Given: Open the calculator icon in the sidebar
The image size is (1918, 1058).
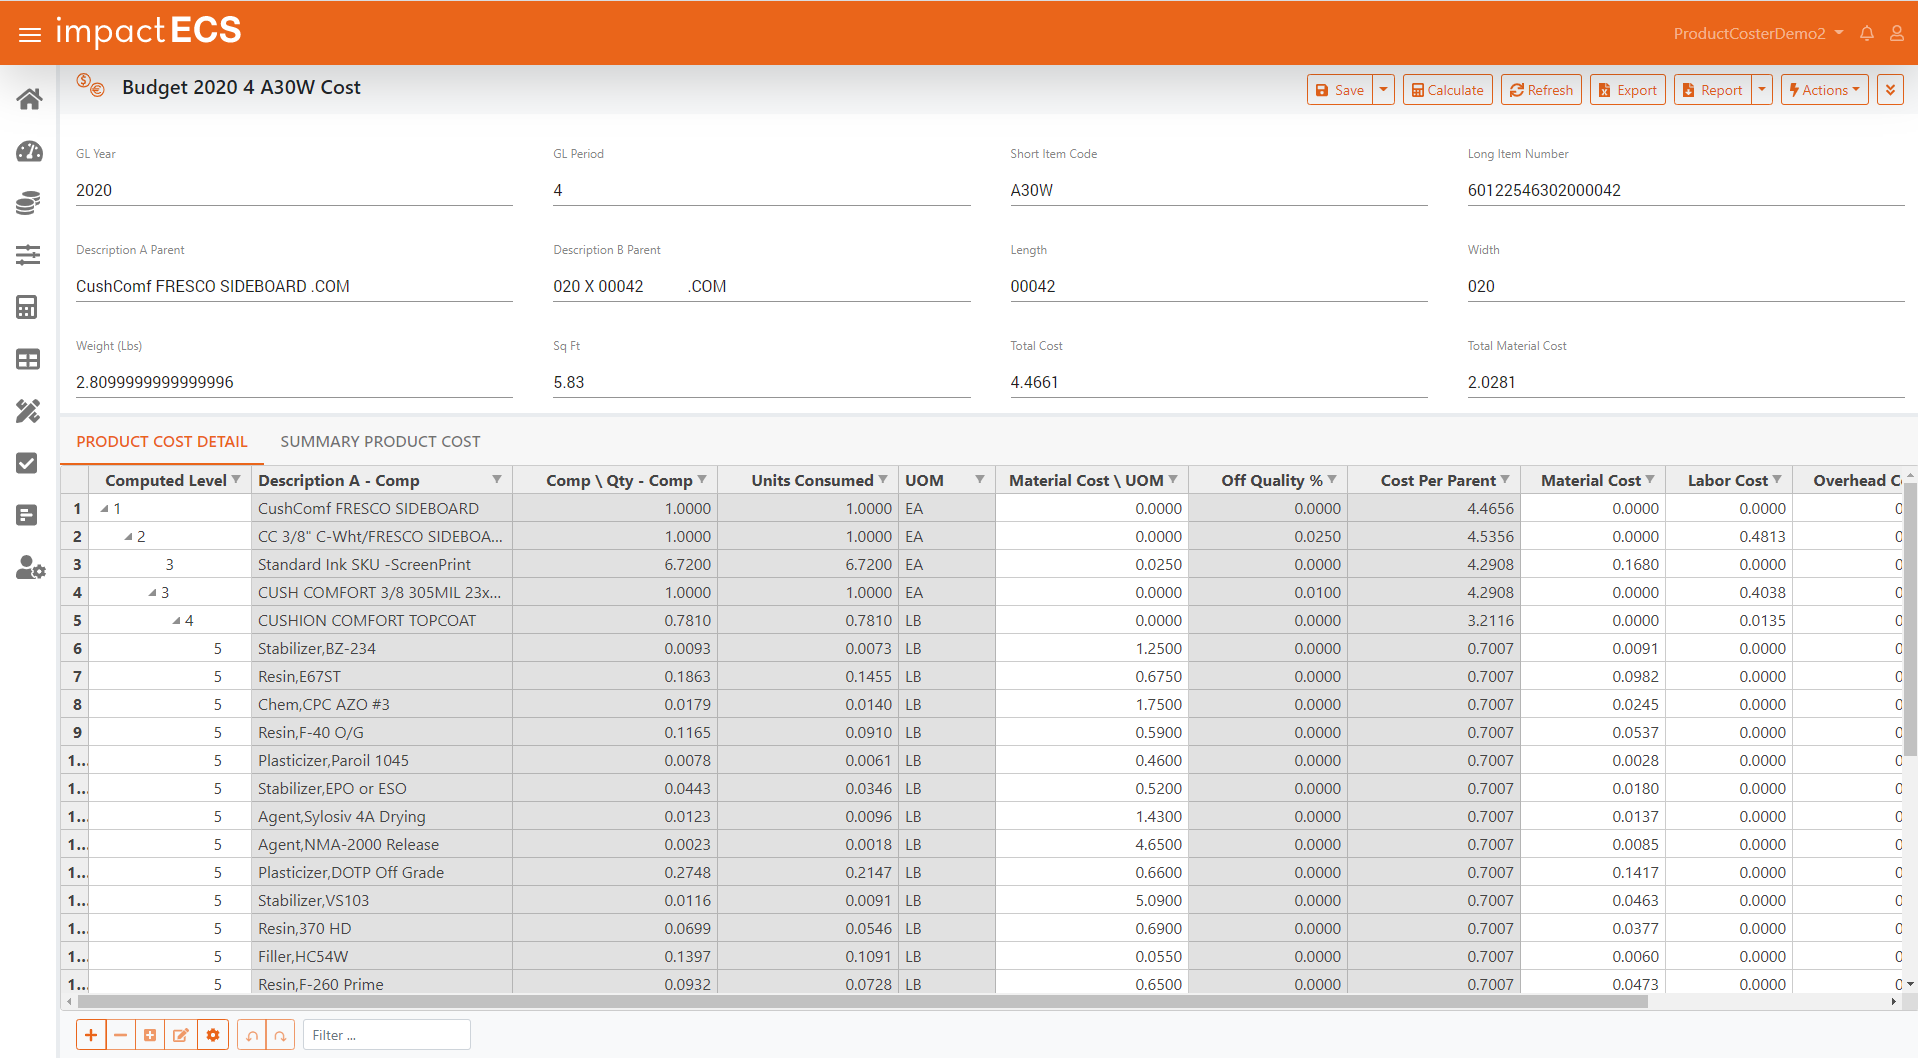Looking at the screenshot, I should pos(28,307).
